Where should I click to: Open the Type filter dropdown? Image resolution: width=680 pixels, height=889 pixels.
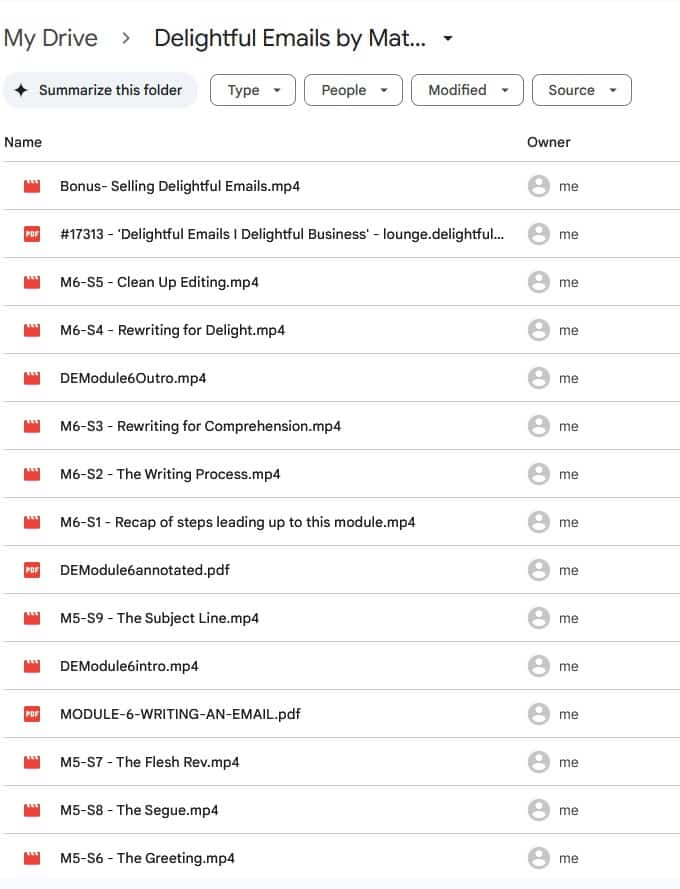point(252,90)
